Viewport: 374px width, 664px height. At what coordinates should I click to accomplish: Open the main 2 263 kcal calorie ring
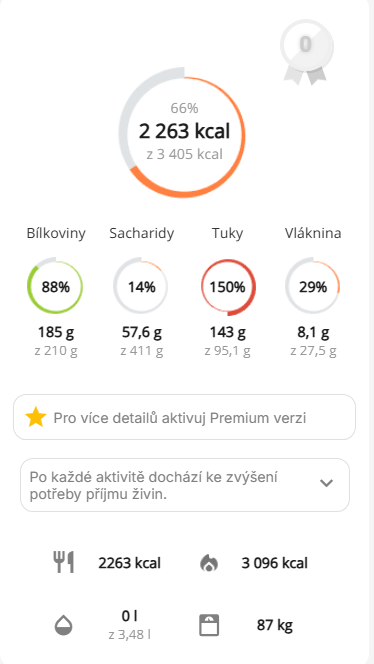coord(182,132)
